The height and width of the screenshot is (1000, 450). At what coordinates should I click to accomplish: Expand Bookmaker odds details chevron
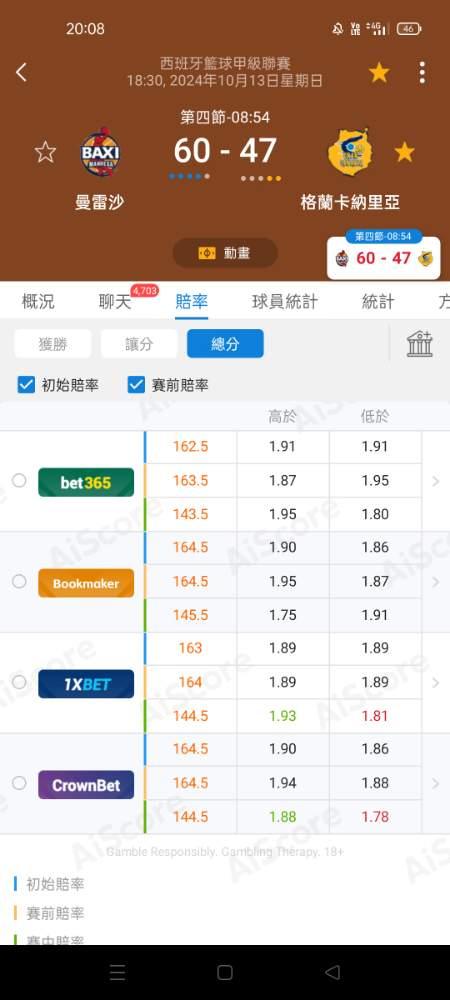[435, 582]
